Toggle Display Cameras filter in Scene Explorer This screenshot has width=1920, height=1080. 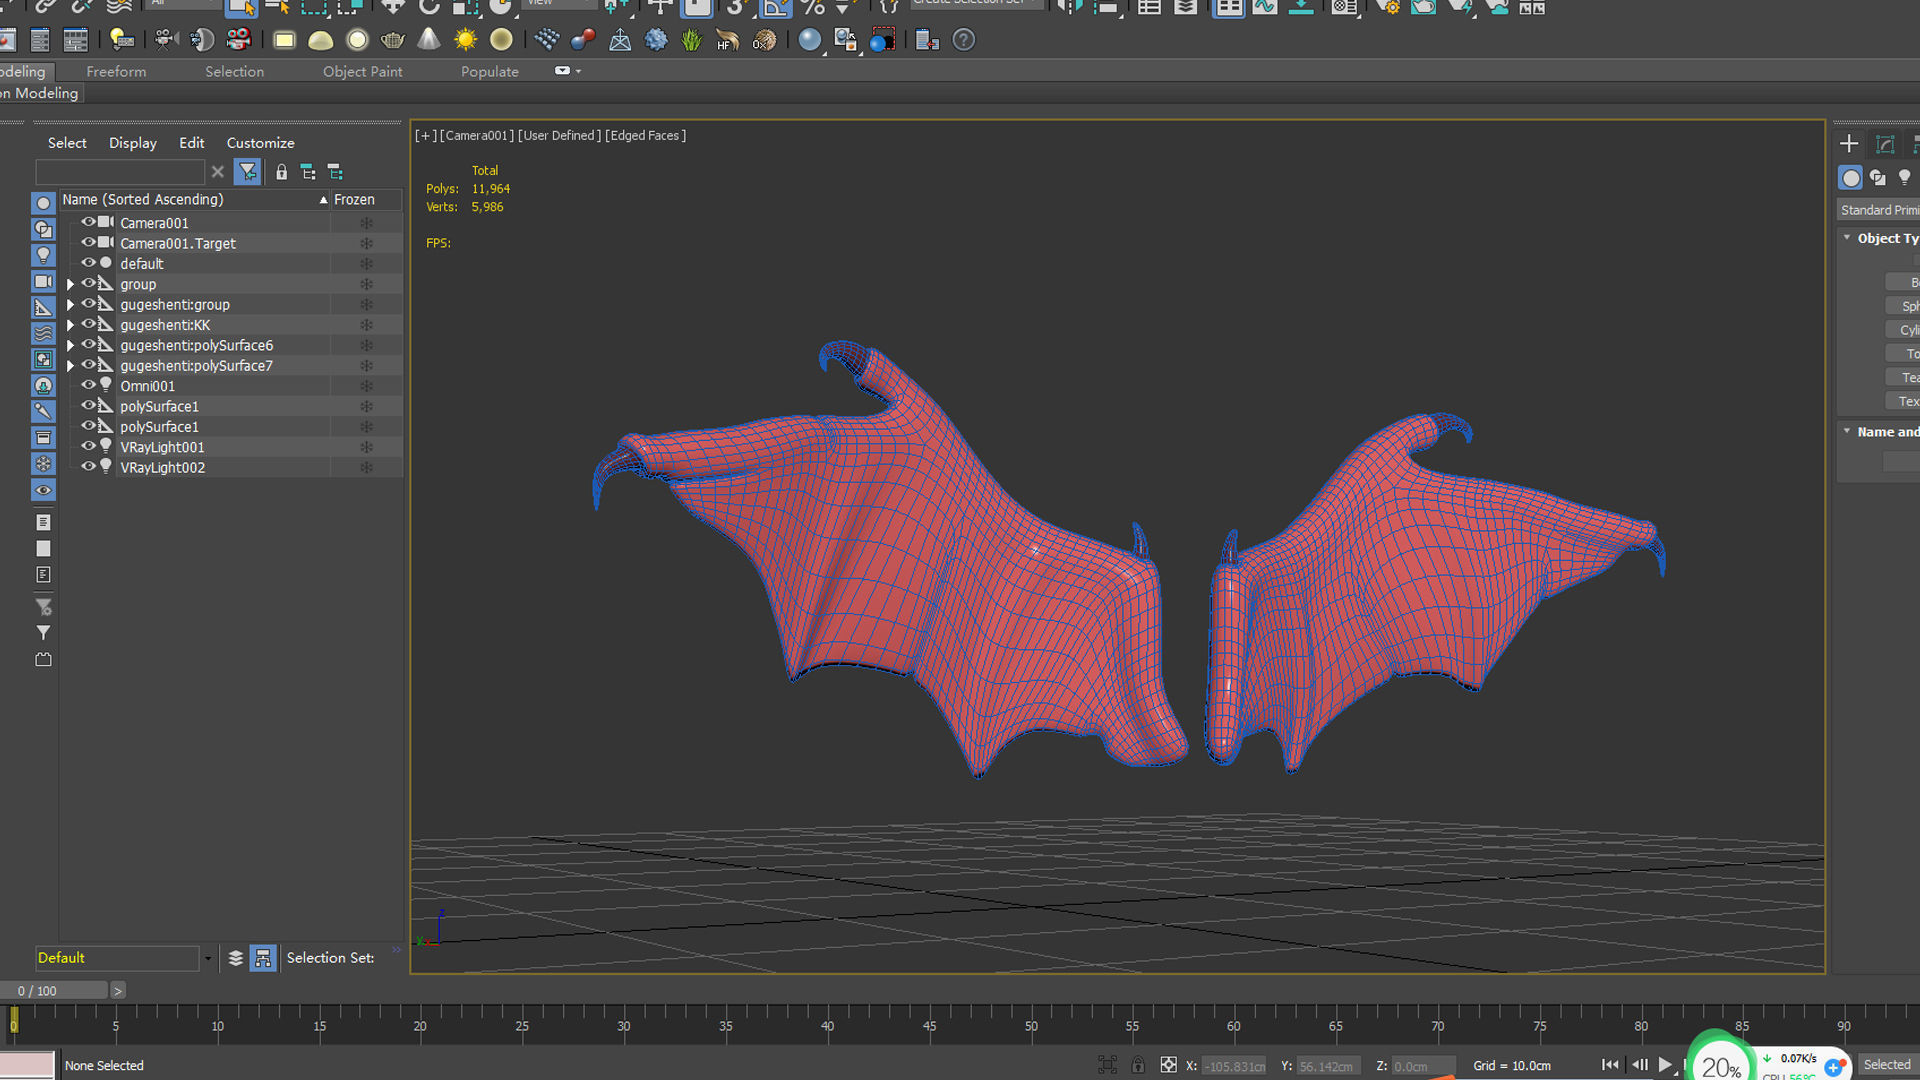(43, 282)
